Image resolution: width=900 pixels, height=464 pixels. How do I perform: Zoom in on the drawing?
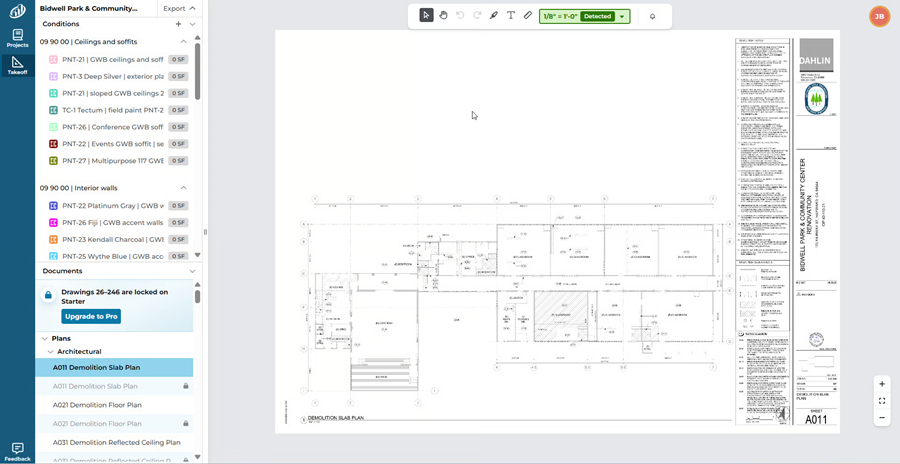[882, 384]
